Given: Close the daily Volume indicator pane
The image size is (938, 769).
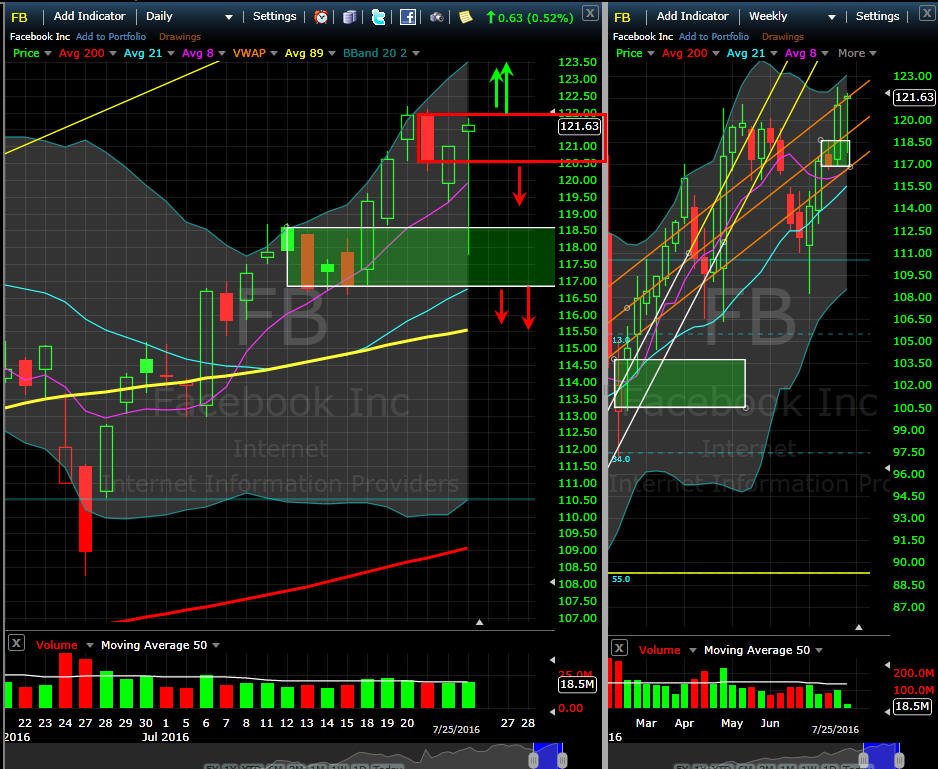Looking at the screenshot, I should pos(16,643).
